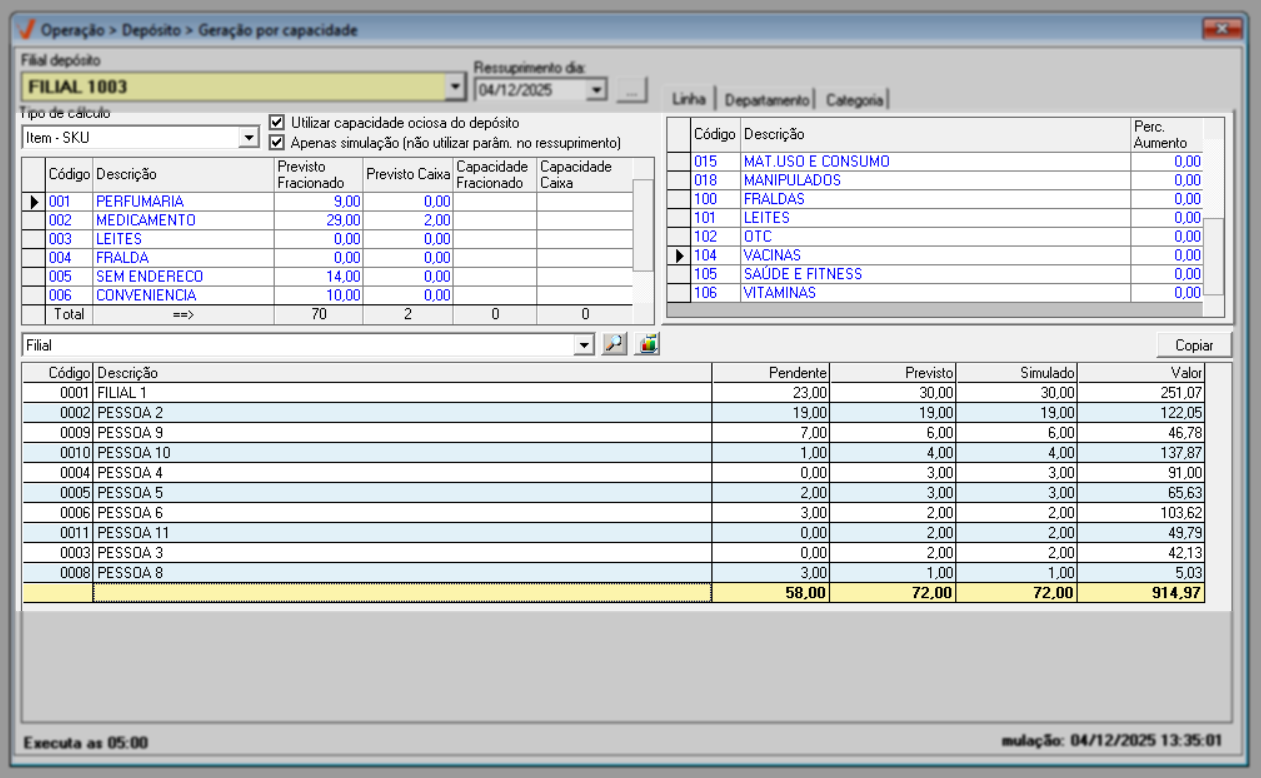Expand the Filial grouping dropdown
Screen dimensions: 1261x778
pyautogui.click(x=584, y=345)
